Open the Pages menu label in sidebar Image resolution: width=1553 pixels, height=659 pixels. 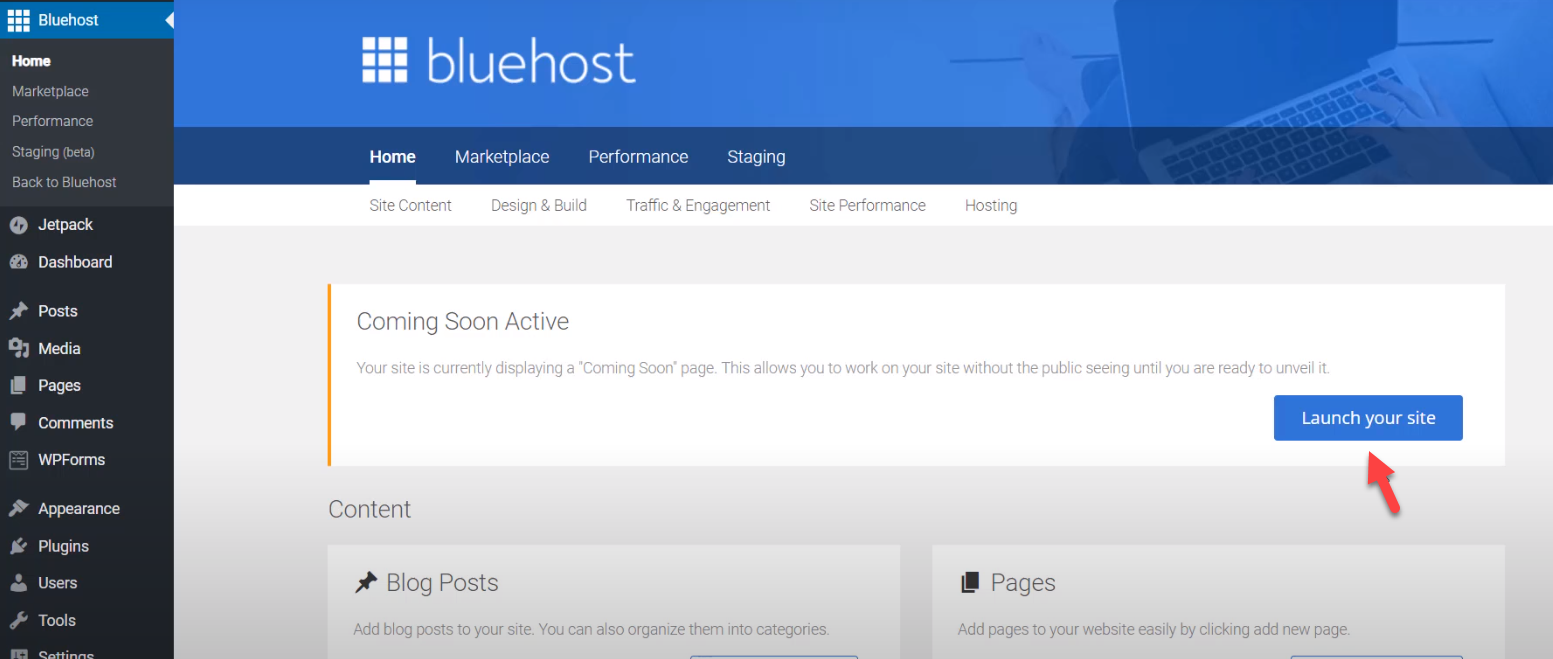pos(59,385)
